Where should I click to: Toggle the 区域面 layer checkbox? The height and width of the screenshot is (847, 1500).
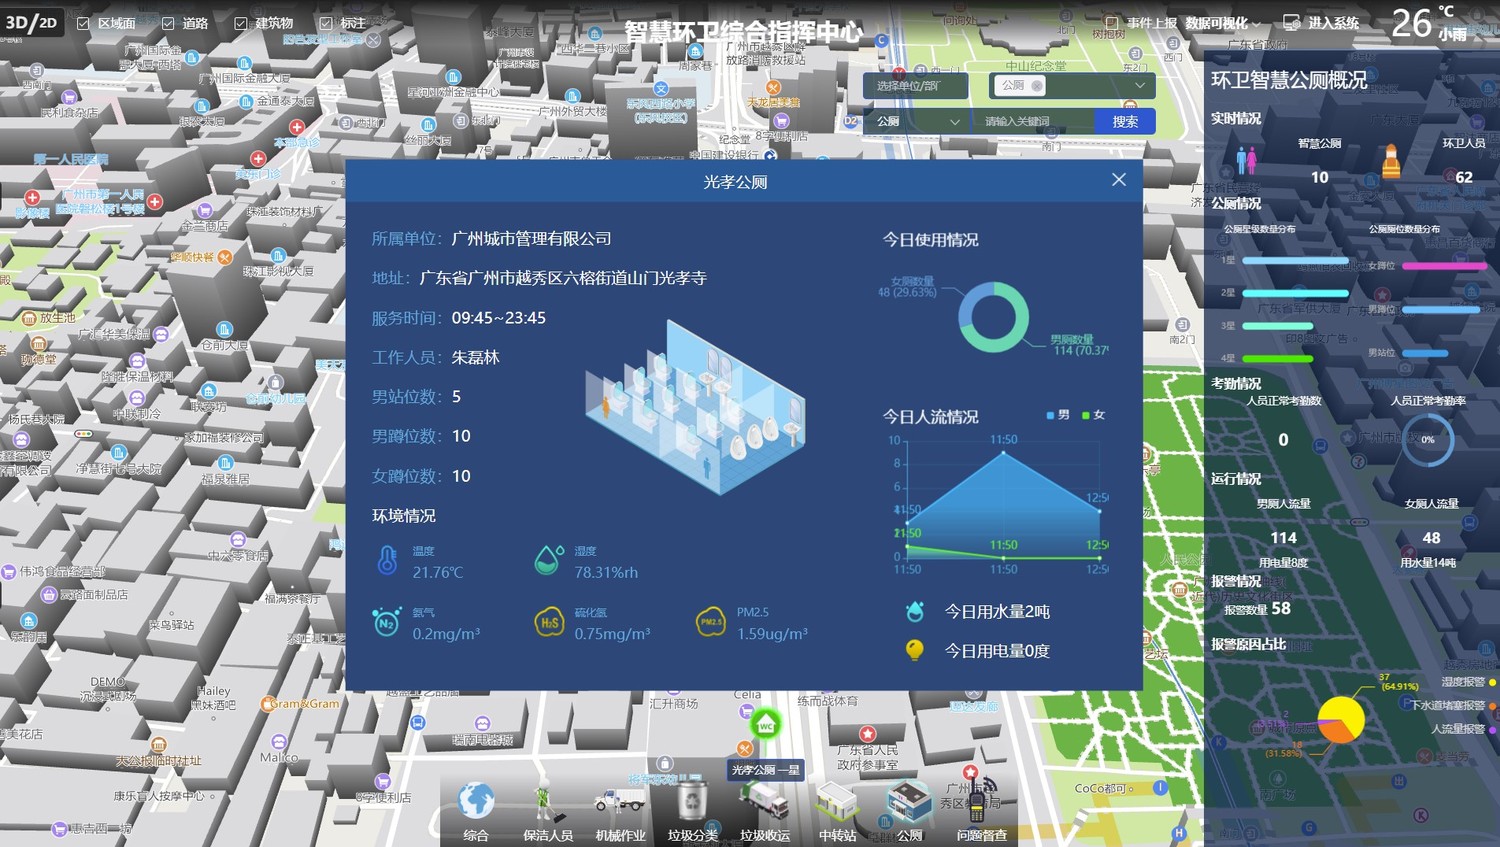(x=83, y=23)
